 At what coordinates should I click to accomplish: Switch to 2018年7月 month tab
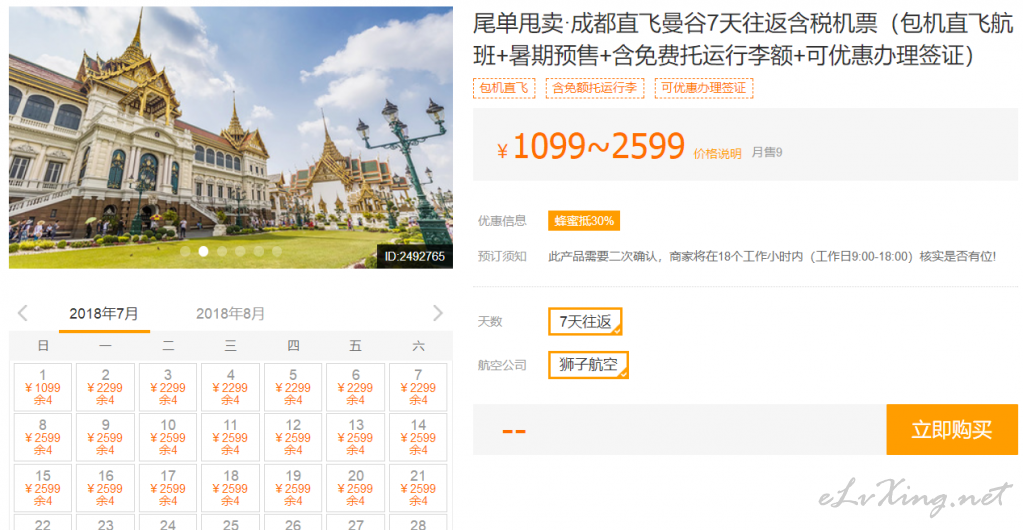click(x=104, y=314)
